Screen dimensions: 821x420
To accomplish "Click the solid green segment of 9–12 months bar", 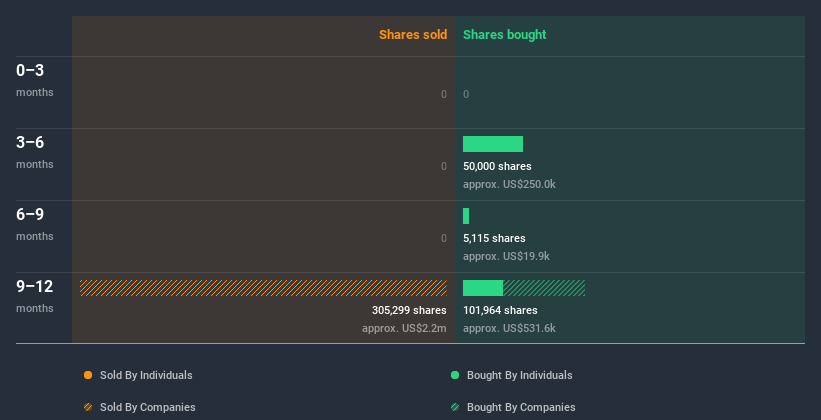I will point(483,288).
